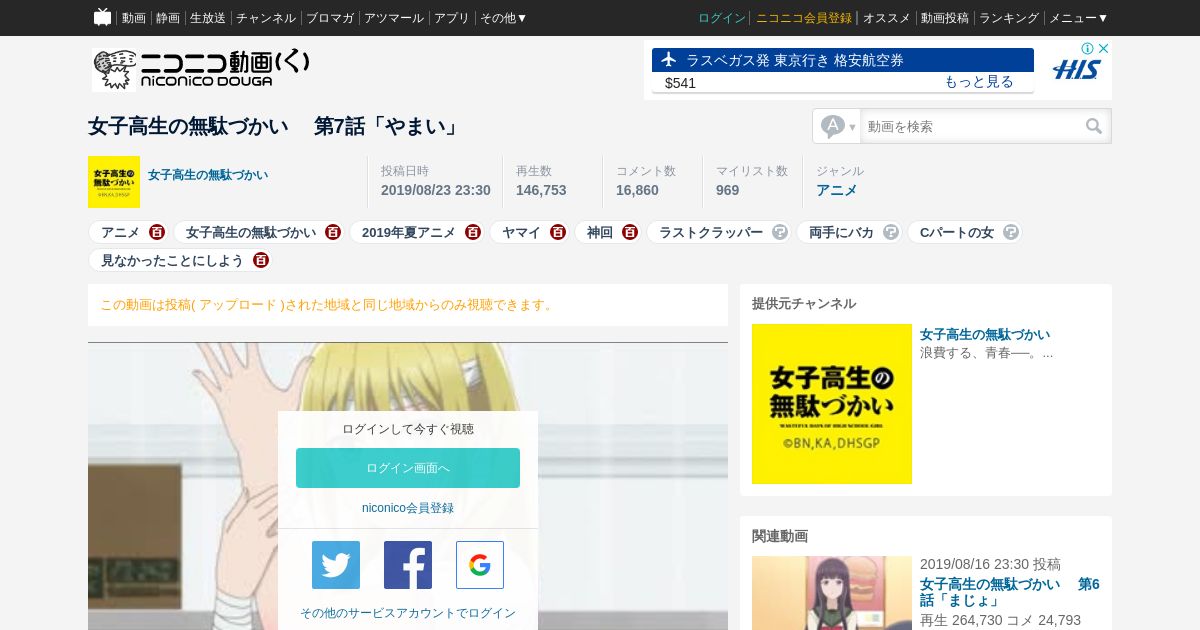The image size is (1200, 630).
Task: Open search target selector dropdown
Action: (838, 126)
